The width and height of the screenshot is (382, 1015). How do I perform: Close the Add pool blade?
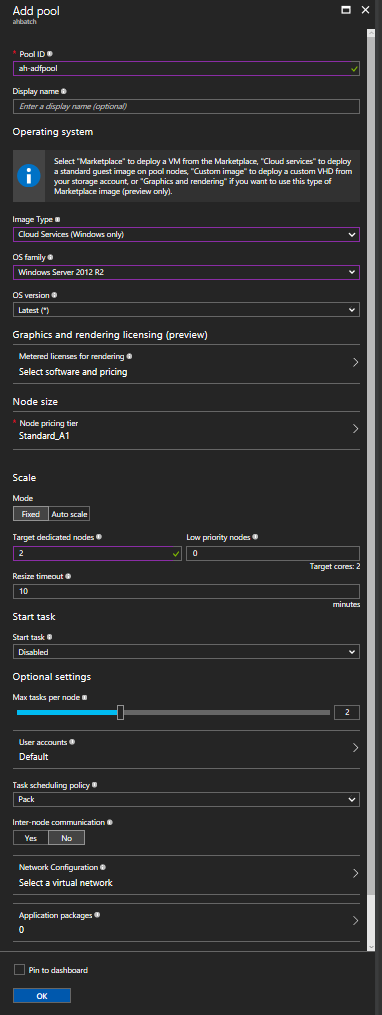pos(365,10)
